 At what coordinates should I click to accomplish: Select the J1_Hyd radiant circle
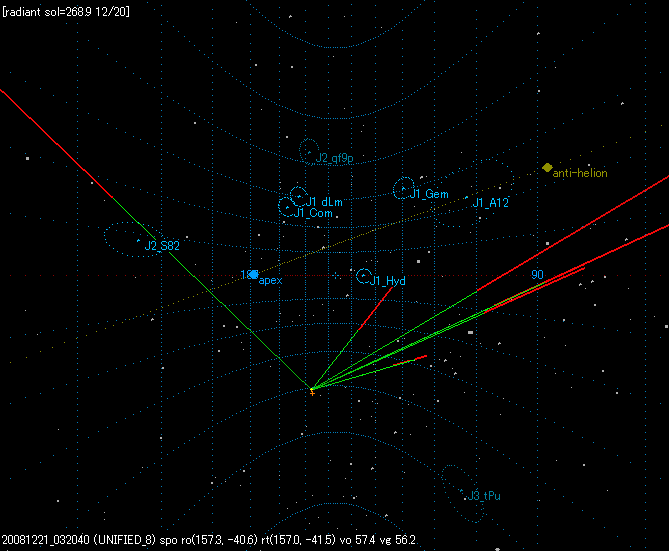point(364,276)
